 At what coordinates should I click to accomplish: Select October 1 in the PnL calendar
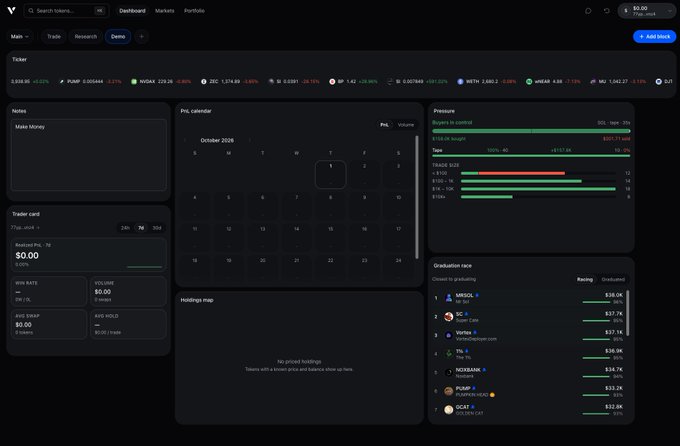tap(330, 174)
